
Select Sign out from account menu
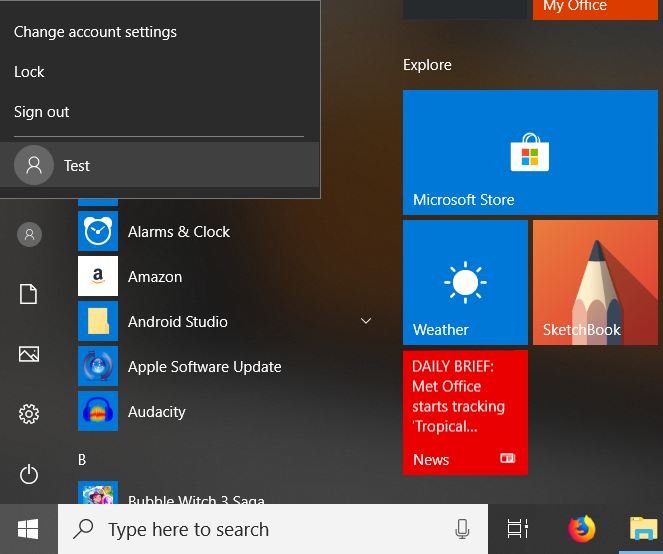tap(42, 112)
